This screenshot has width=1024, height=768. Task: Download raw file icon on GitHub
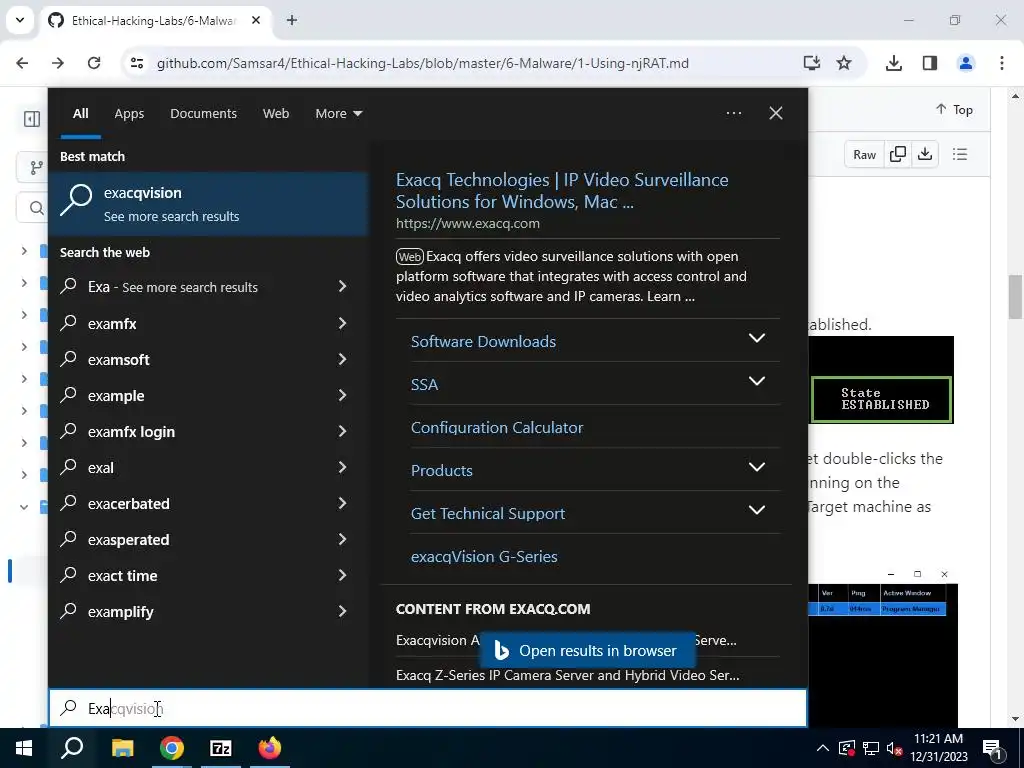point(925,154)
